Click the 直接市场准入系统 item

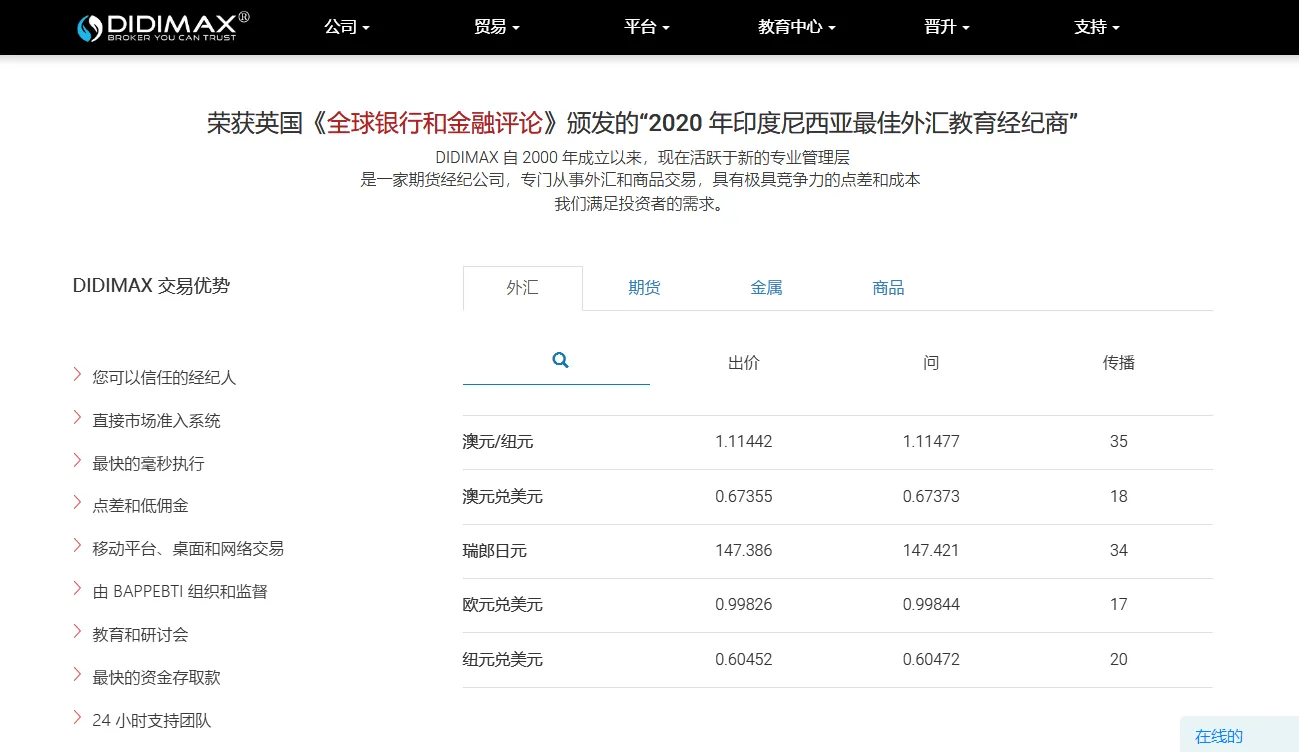(156, 420)
